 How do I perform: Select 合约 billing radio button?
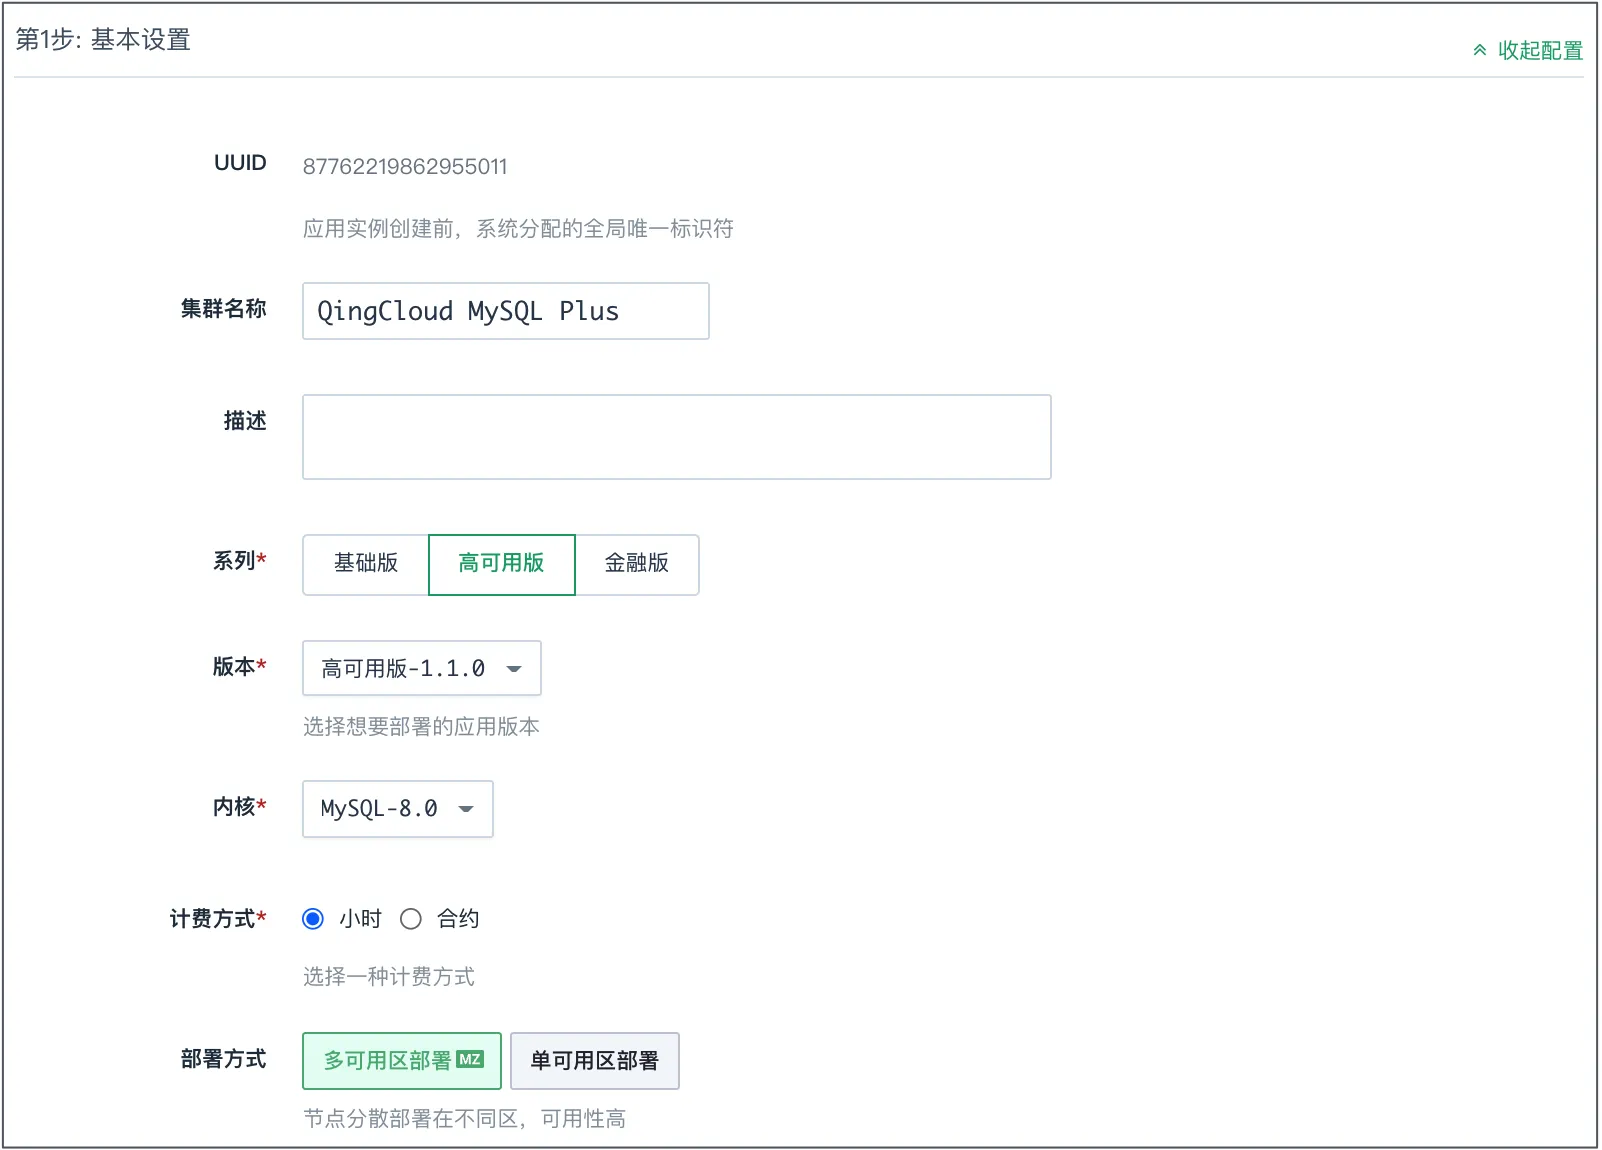pyautogui.click(x=411, y=919)
